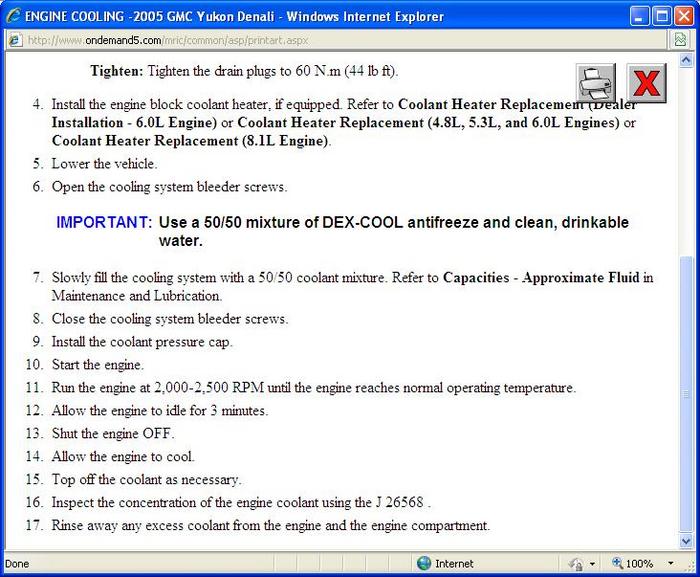Minimize the Internet Explorer window
The height and width of the screenshot is (577, 700).
(x=640, y=17)
